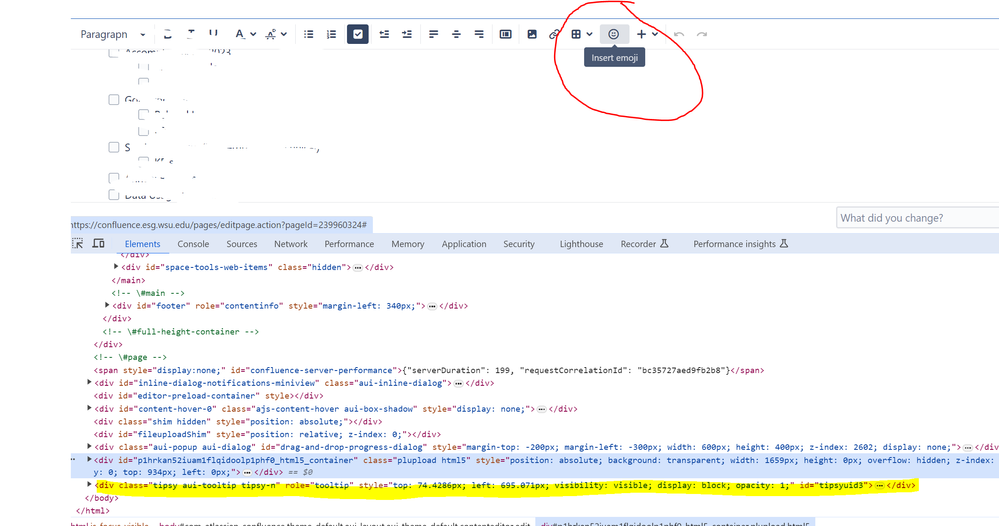Insert an image or file
This screenshot has height=526, width=999.
tap(532, 34)
